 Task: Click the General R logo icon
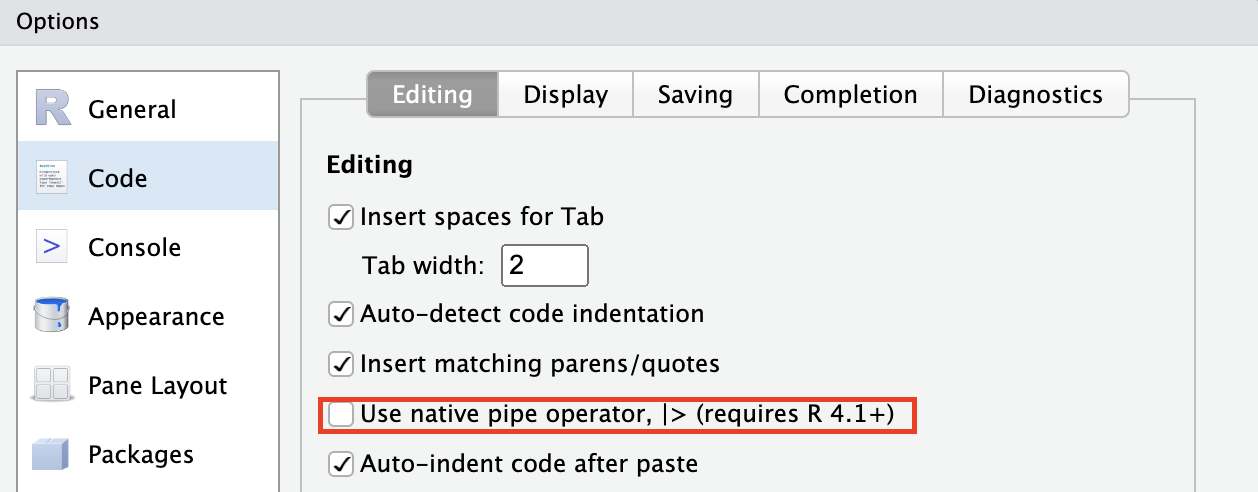point(54,108)
